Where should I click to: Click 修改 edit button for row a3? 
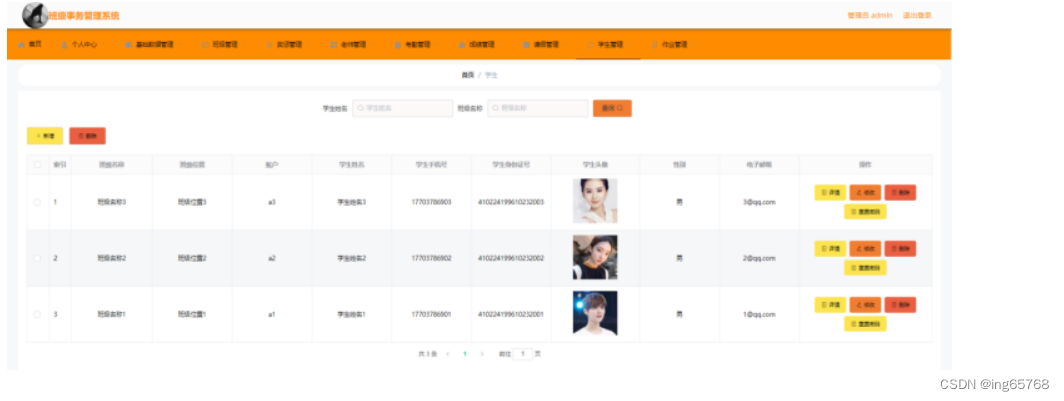coord(865,193)
